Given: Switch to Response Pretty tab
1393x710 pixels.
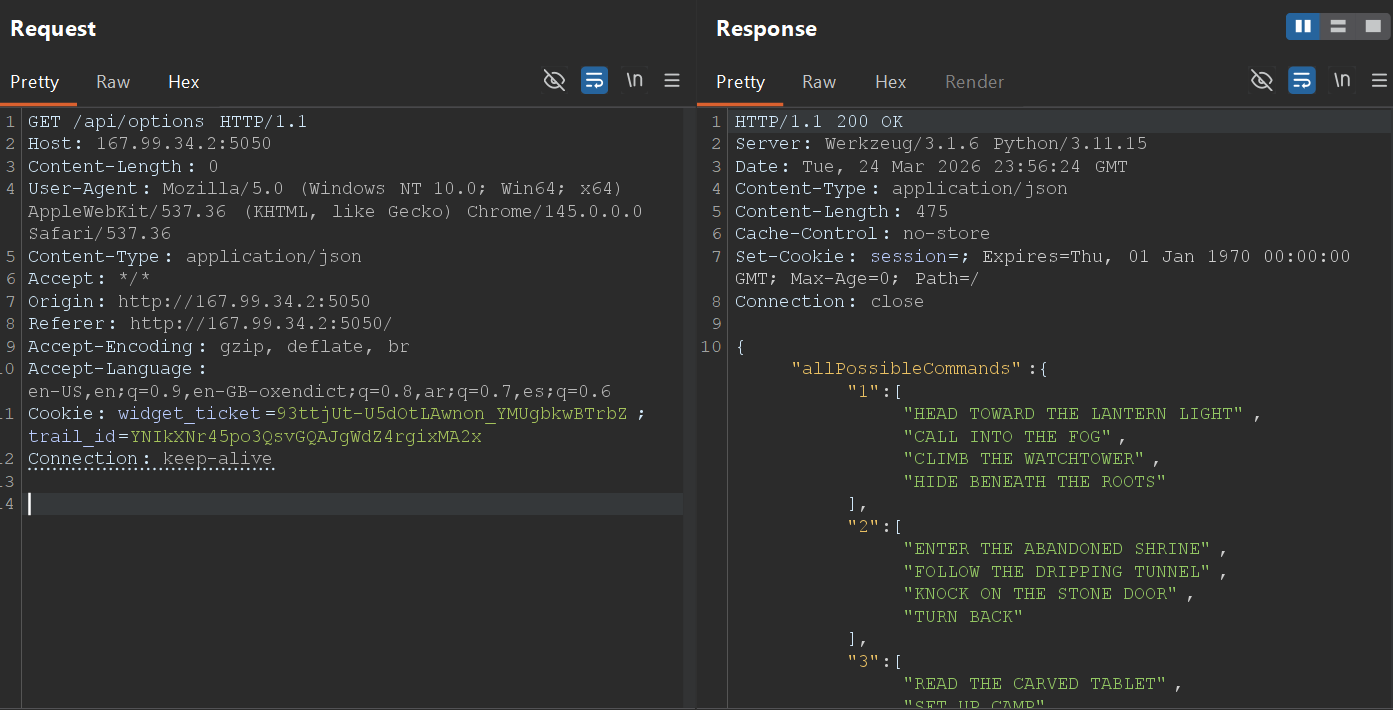Looking at the screenshot, I should click(741, 82).
